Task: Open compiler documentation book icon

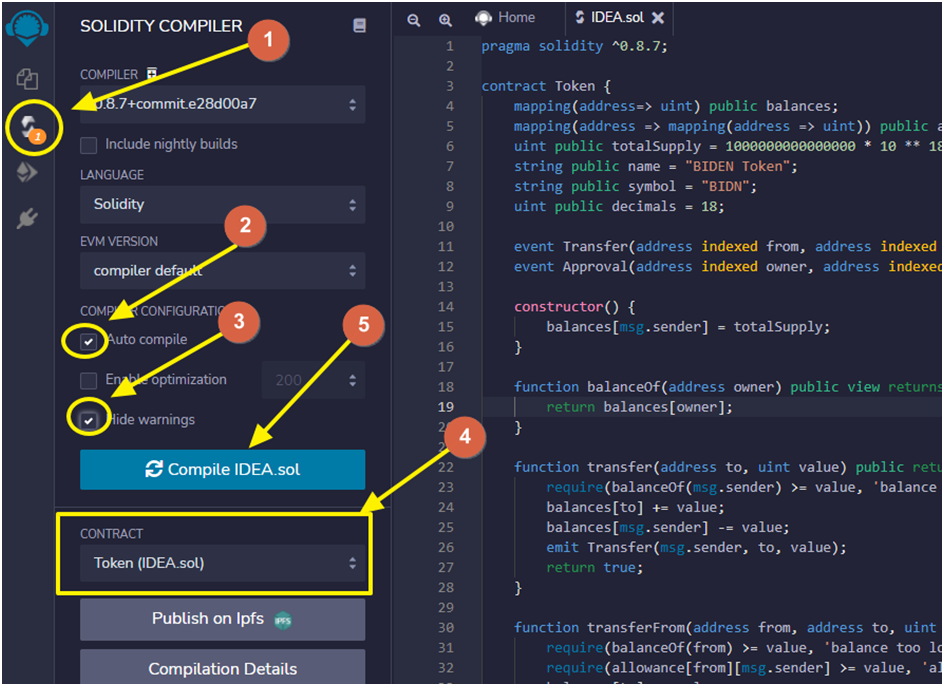Action: point(359,25)
